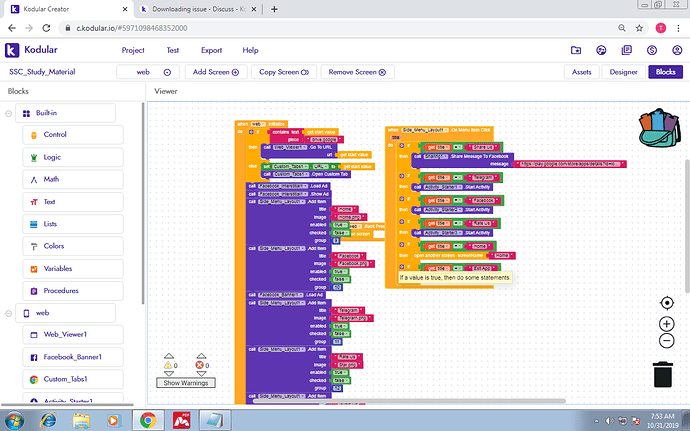Zoom in with the plus icon

667,324
